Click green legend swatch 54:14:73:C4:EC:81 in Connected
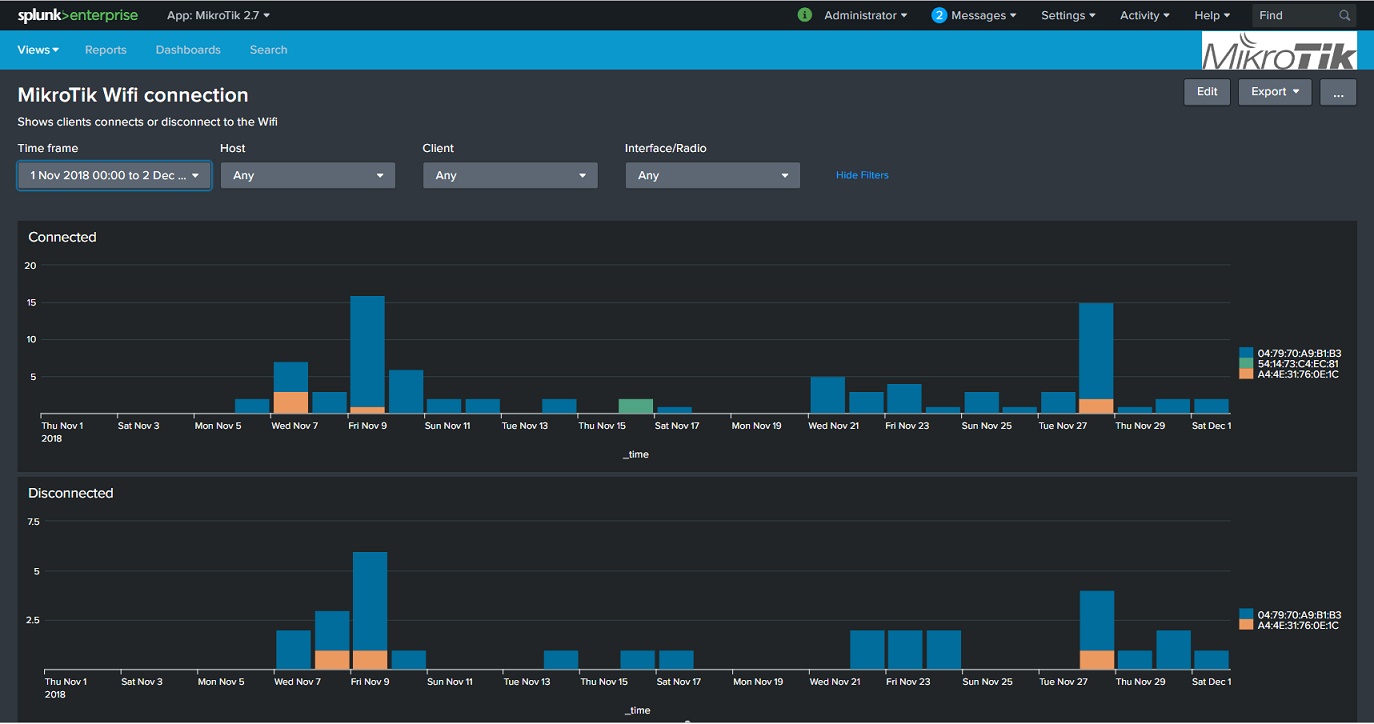 point(1246,363)
